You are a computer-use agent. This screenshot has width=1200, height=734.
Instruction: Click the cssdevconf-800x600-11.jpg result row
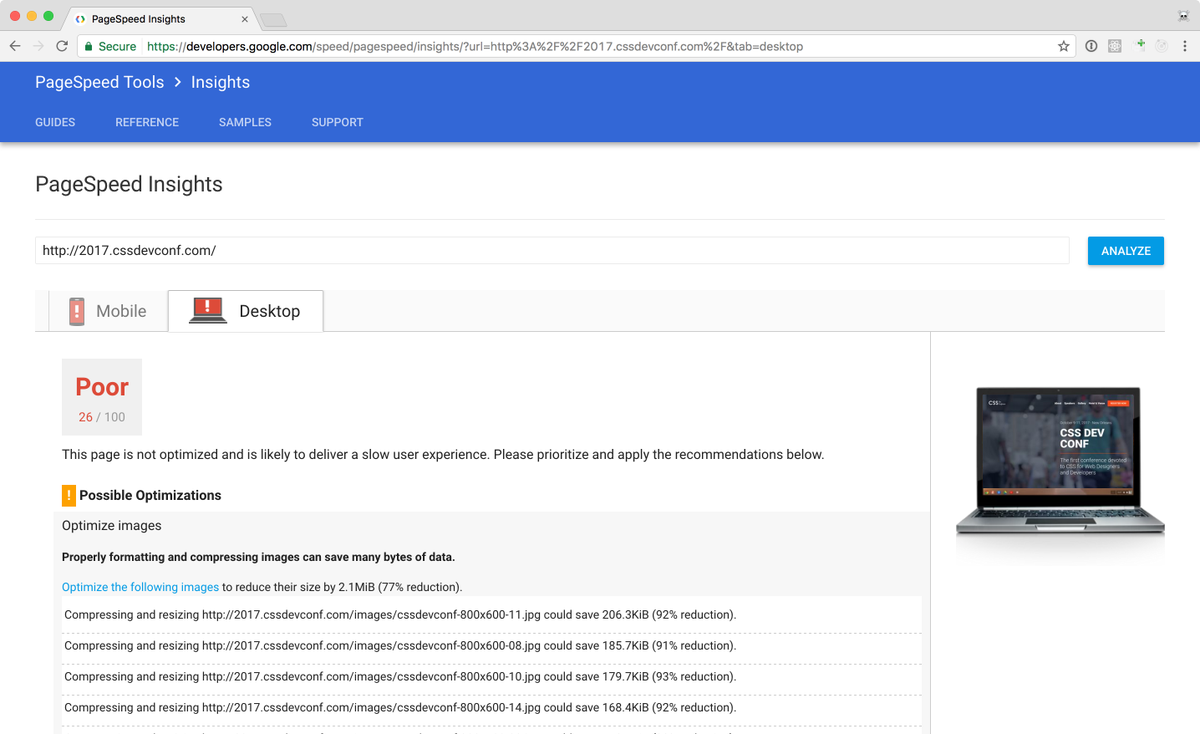pyautogui.click(x=492, y=615)
